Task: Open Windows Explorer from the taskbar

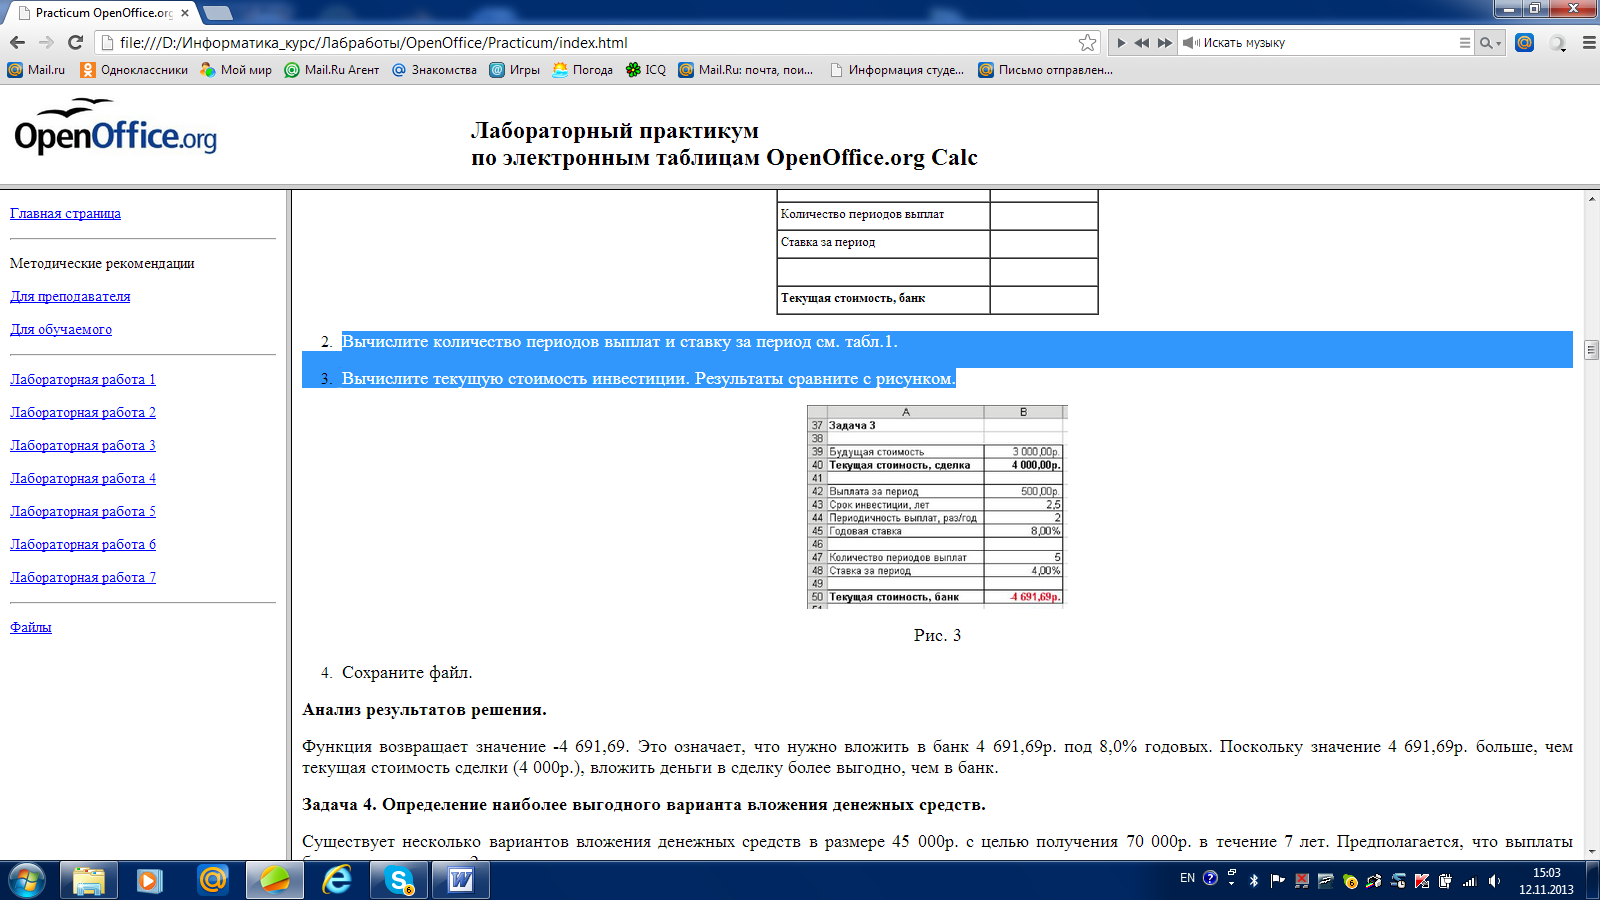Action: (x=89, y=880)
